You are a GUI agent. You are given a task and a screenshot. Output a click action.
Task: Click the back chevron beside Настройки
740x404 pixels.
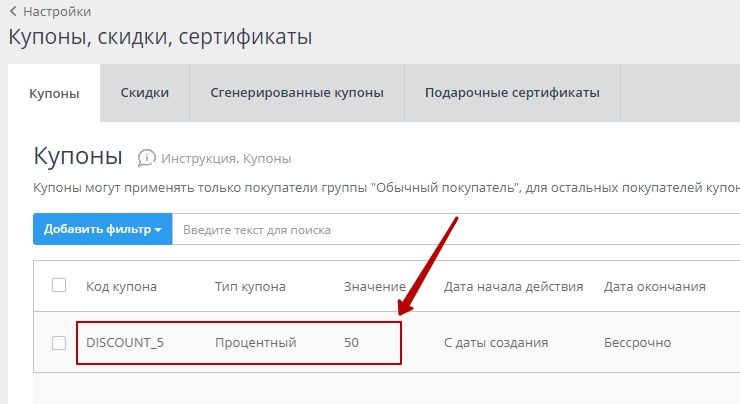tap(13, 12)
